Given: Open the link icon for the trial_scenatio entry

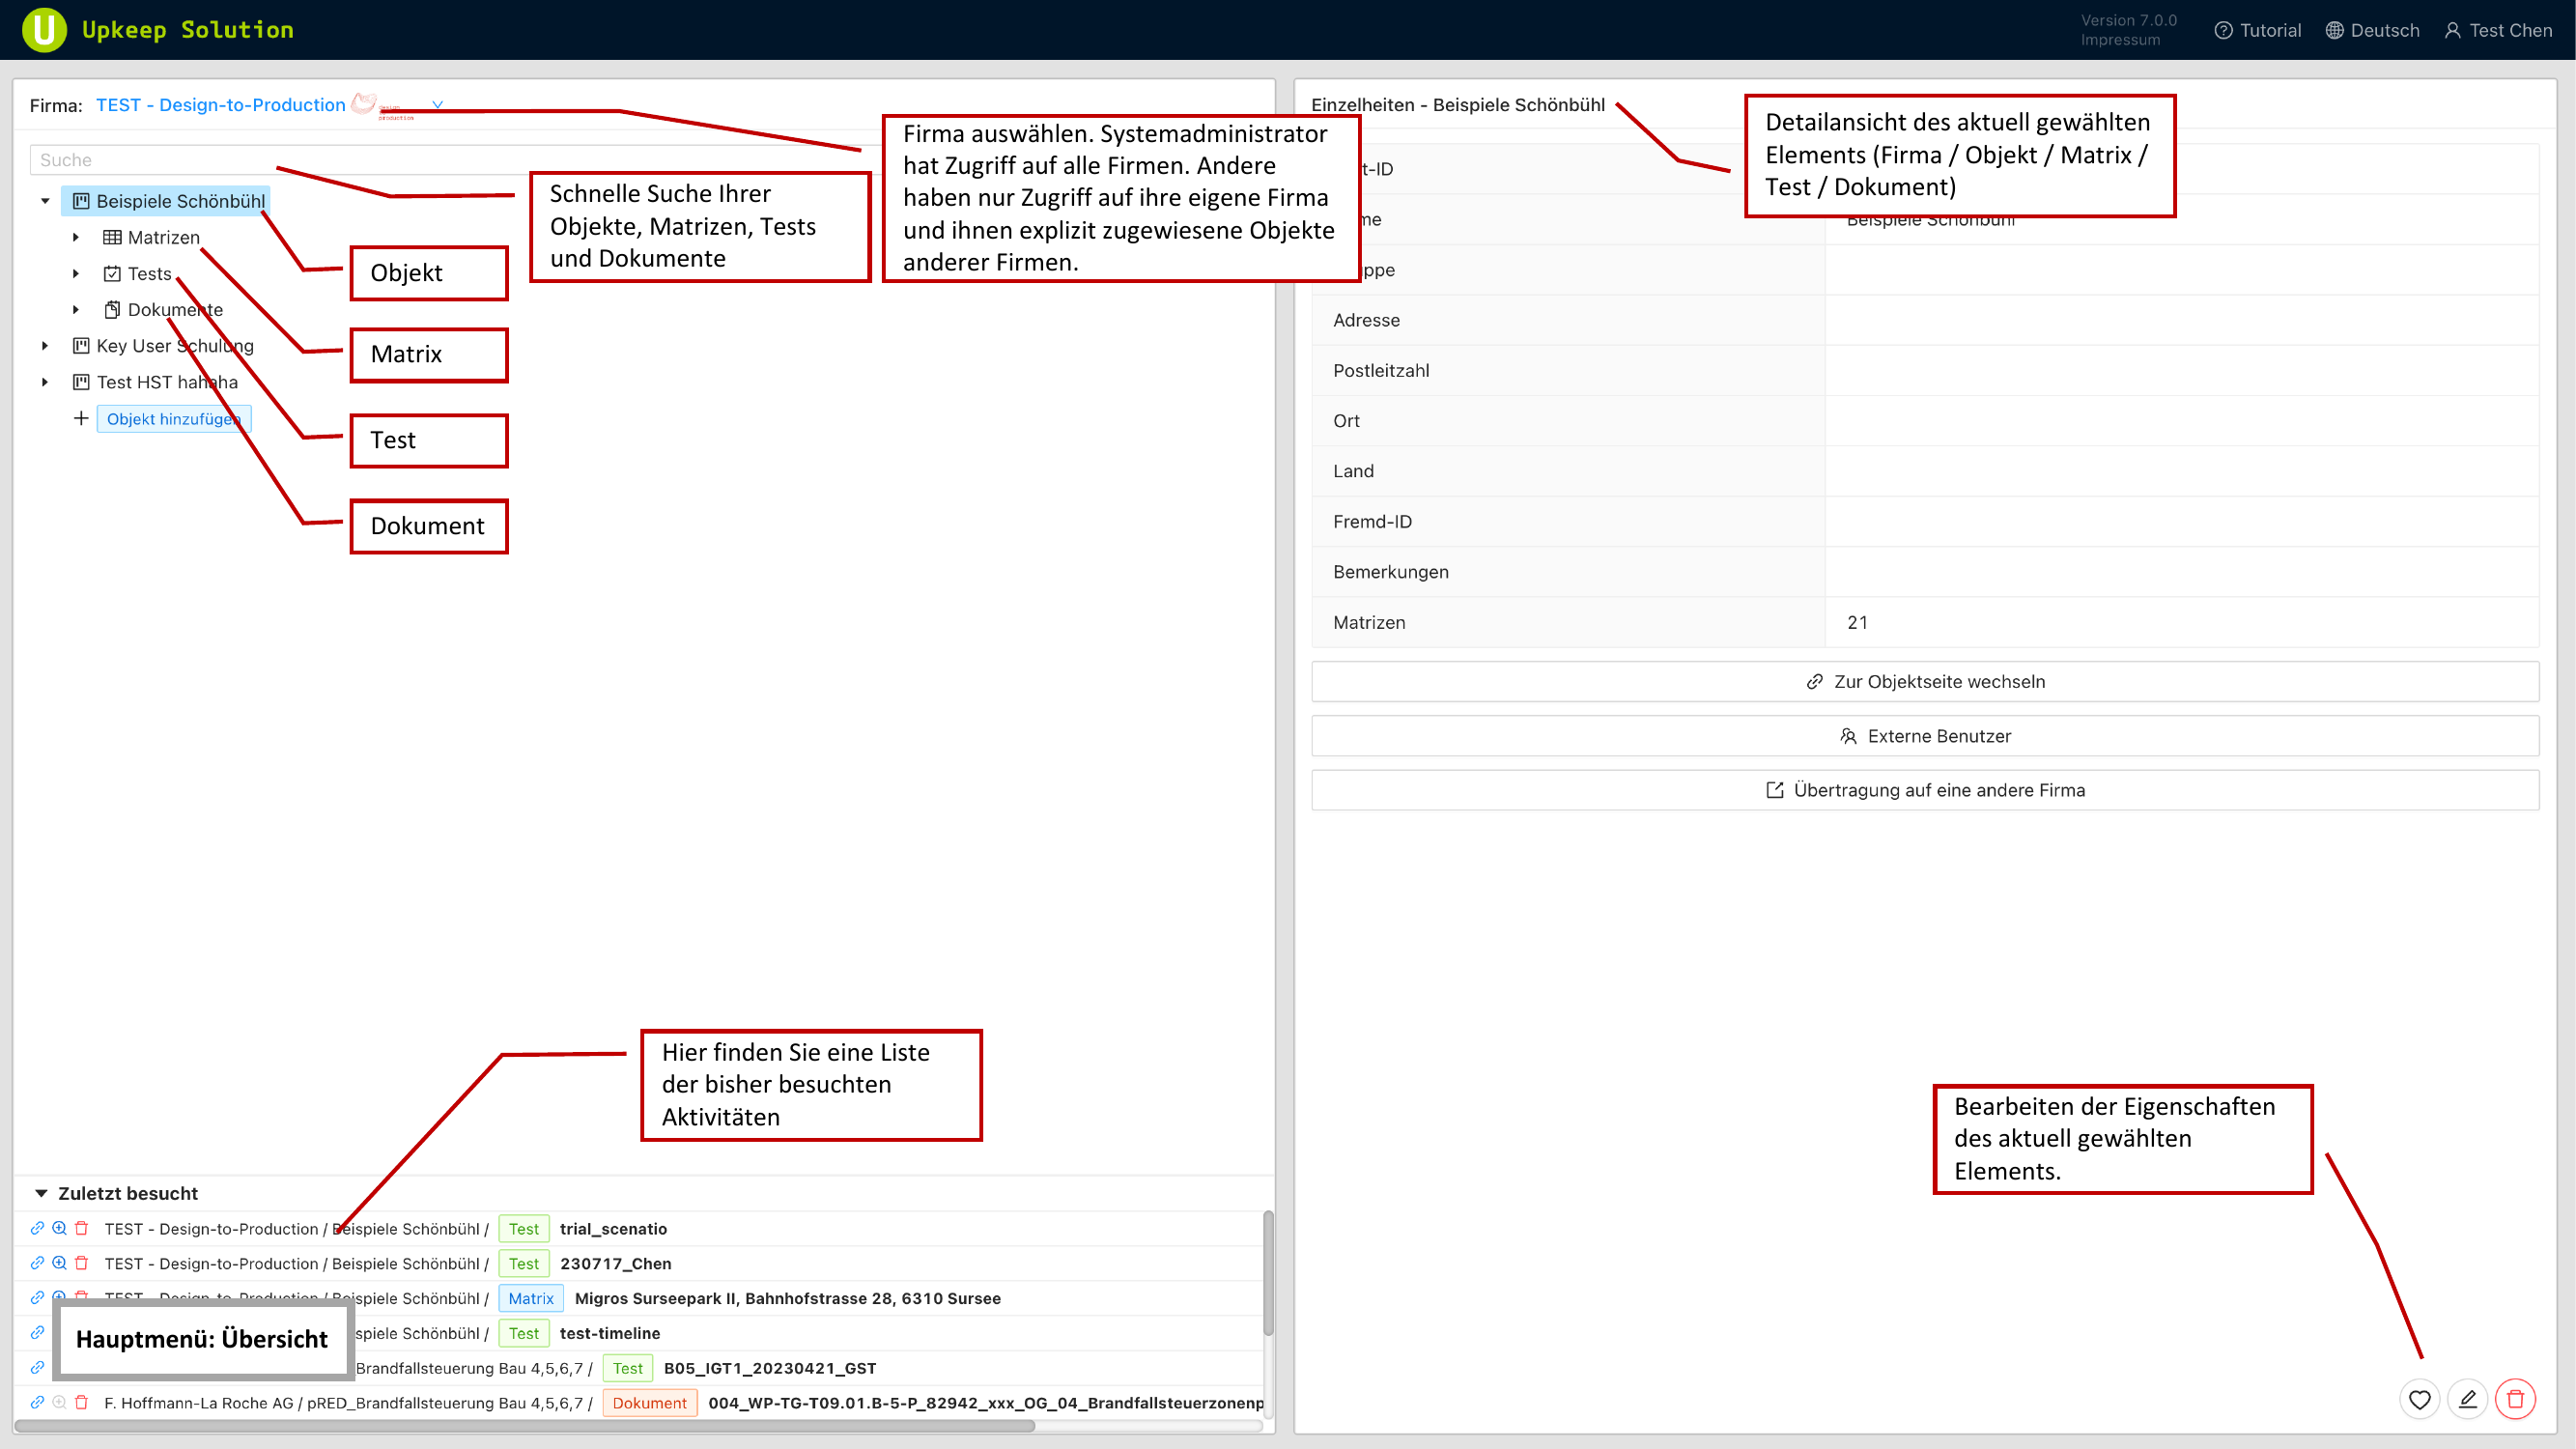Looking at the screenshot, I should 37,1228.
